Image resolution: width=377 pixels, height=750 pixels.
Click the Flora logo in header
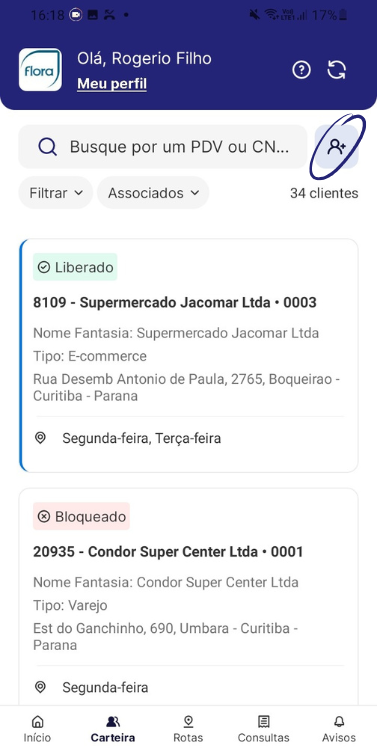coord(40,70)
